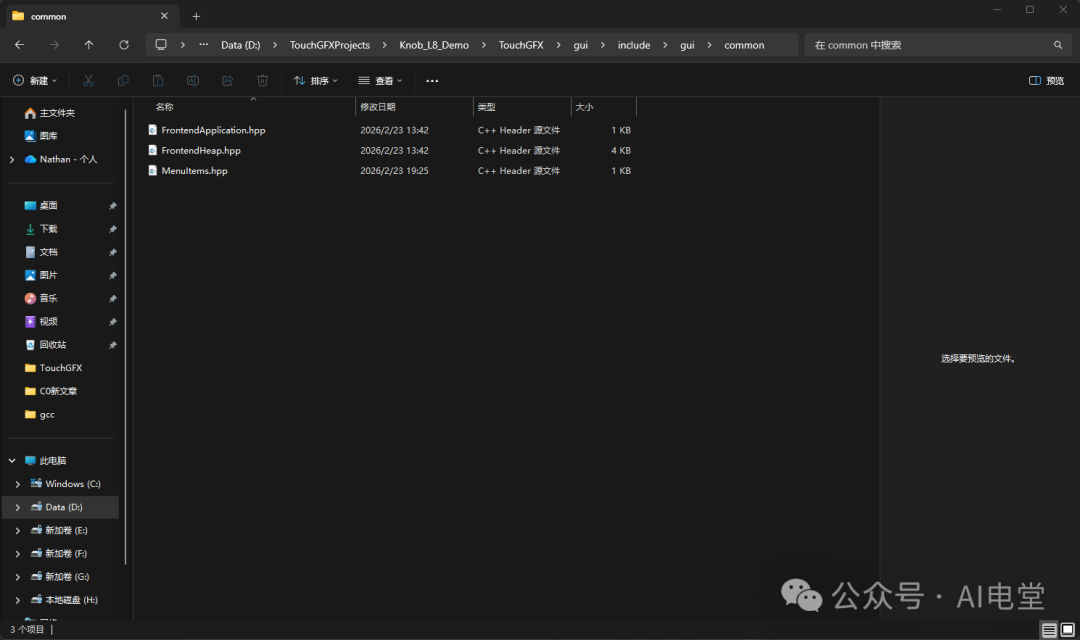This screenshot has height=640, width=1080.
Task: Click the cut scissors icon
Action: click(x=88, y=81)
